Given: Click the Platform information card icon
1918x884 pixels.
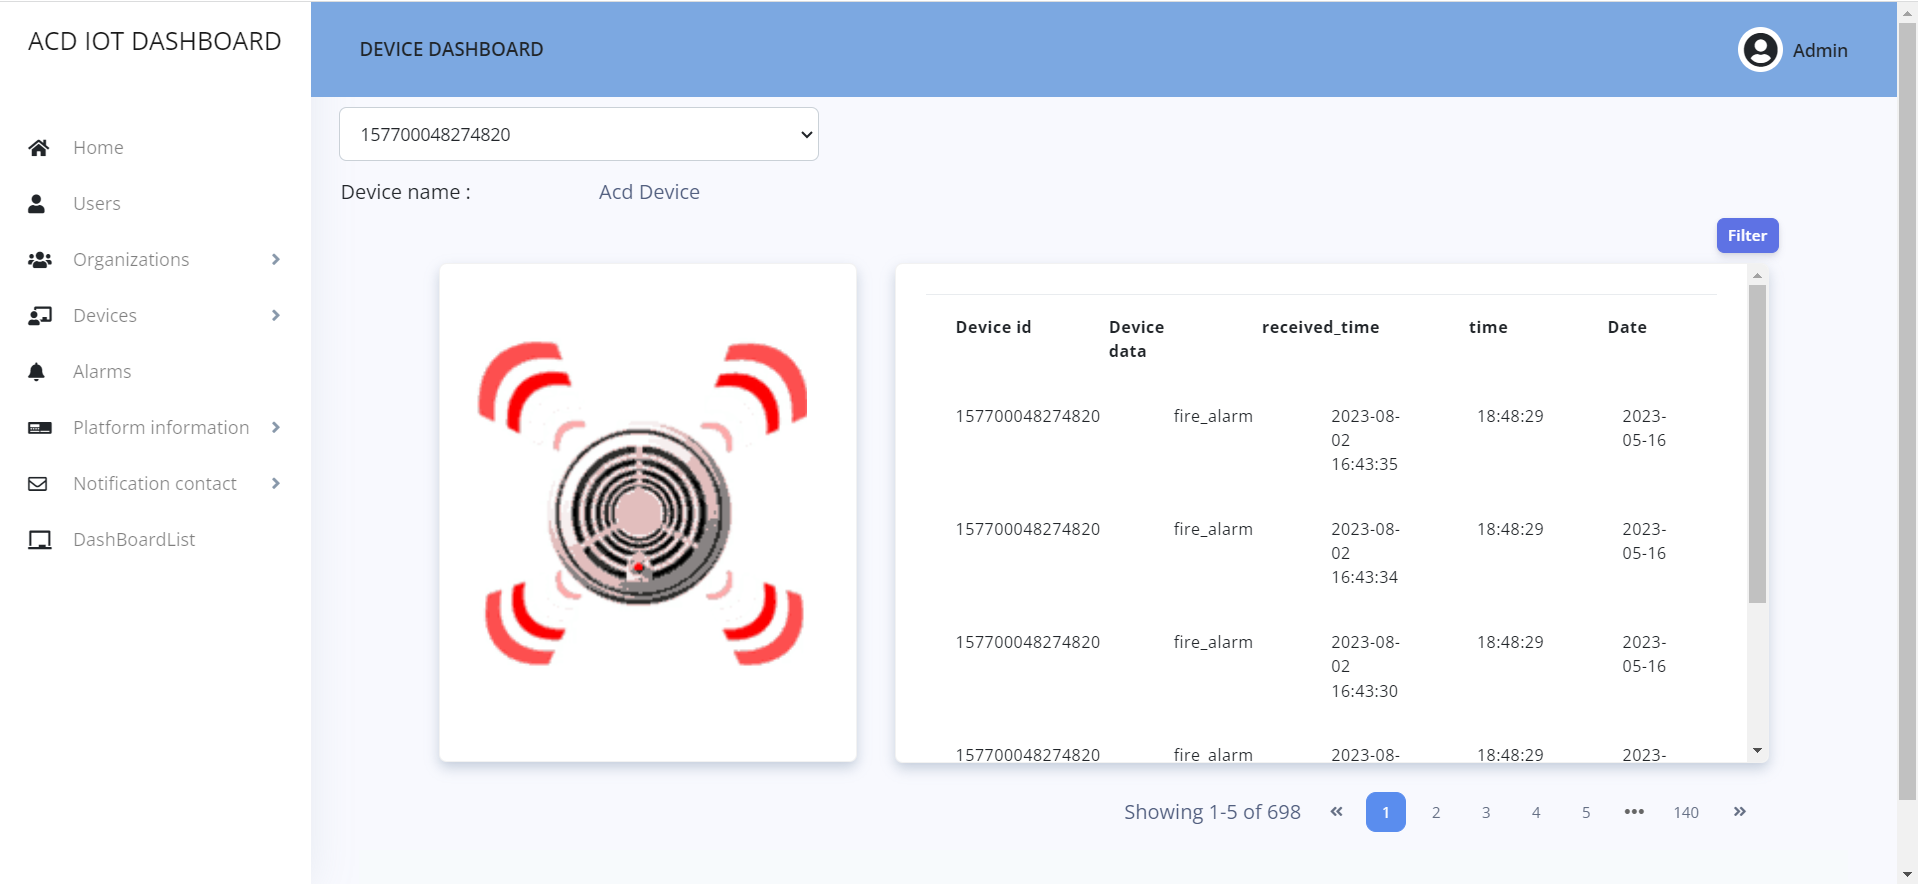Looking at the screenshot, I should (39, 428).
